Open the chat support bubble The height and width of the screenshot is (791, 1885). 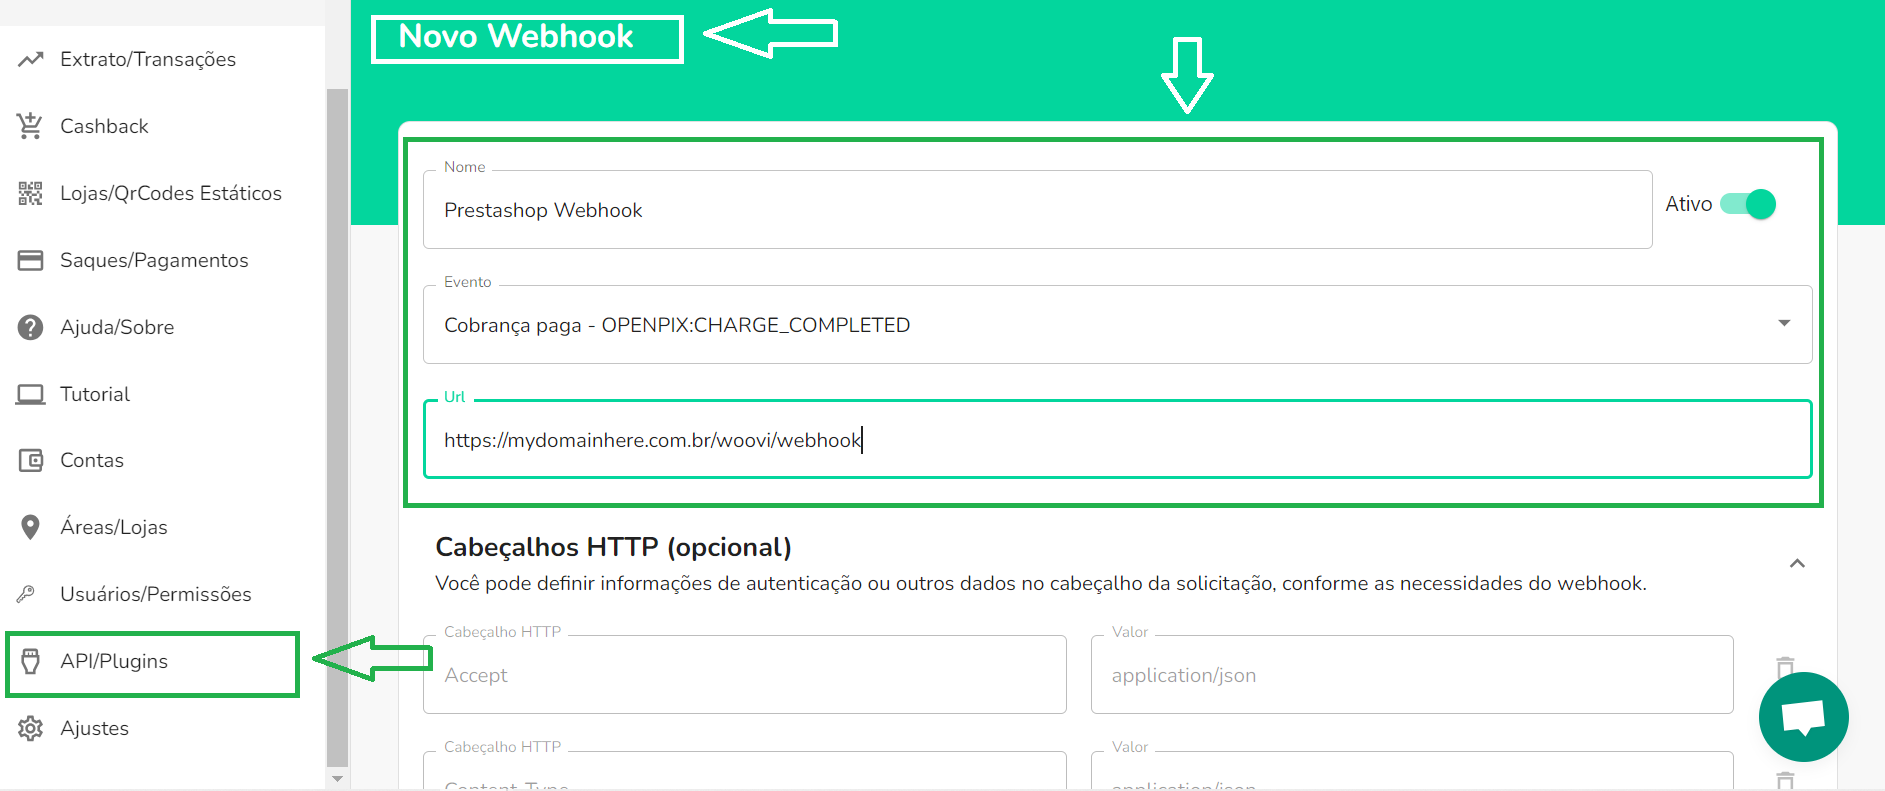pyautogui.click(x=1803, y=717)
